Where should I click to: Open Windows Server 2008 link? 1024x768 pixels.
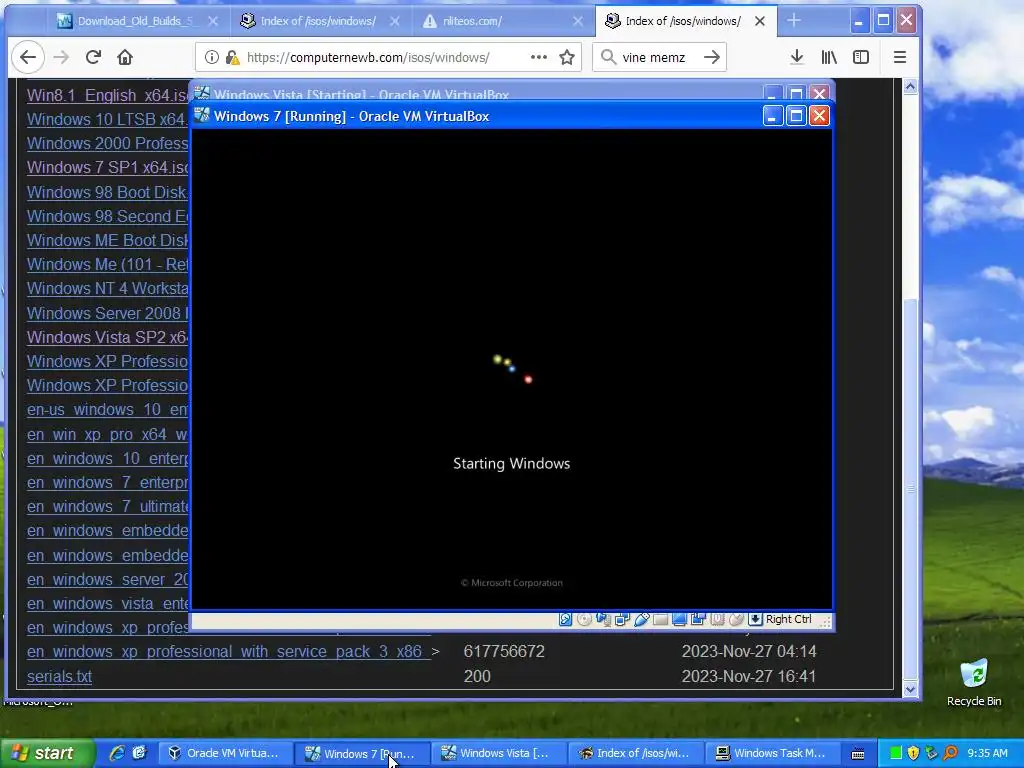tap(108, 313)
